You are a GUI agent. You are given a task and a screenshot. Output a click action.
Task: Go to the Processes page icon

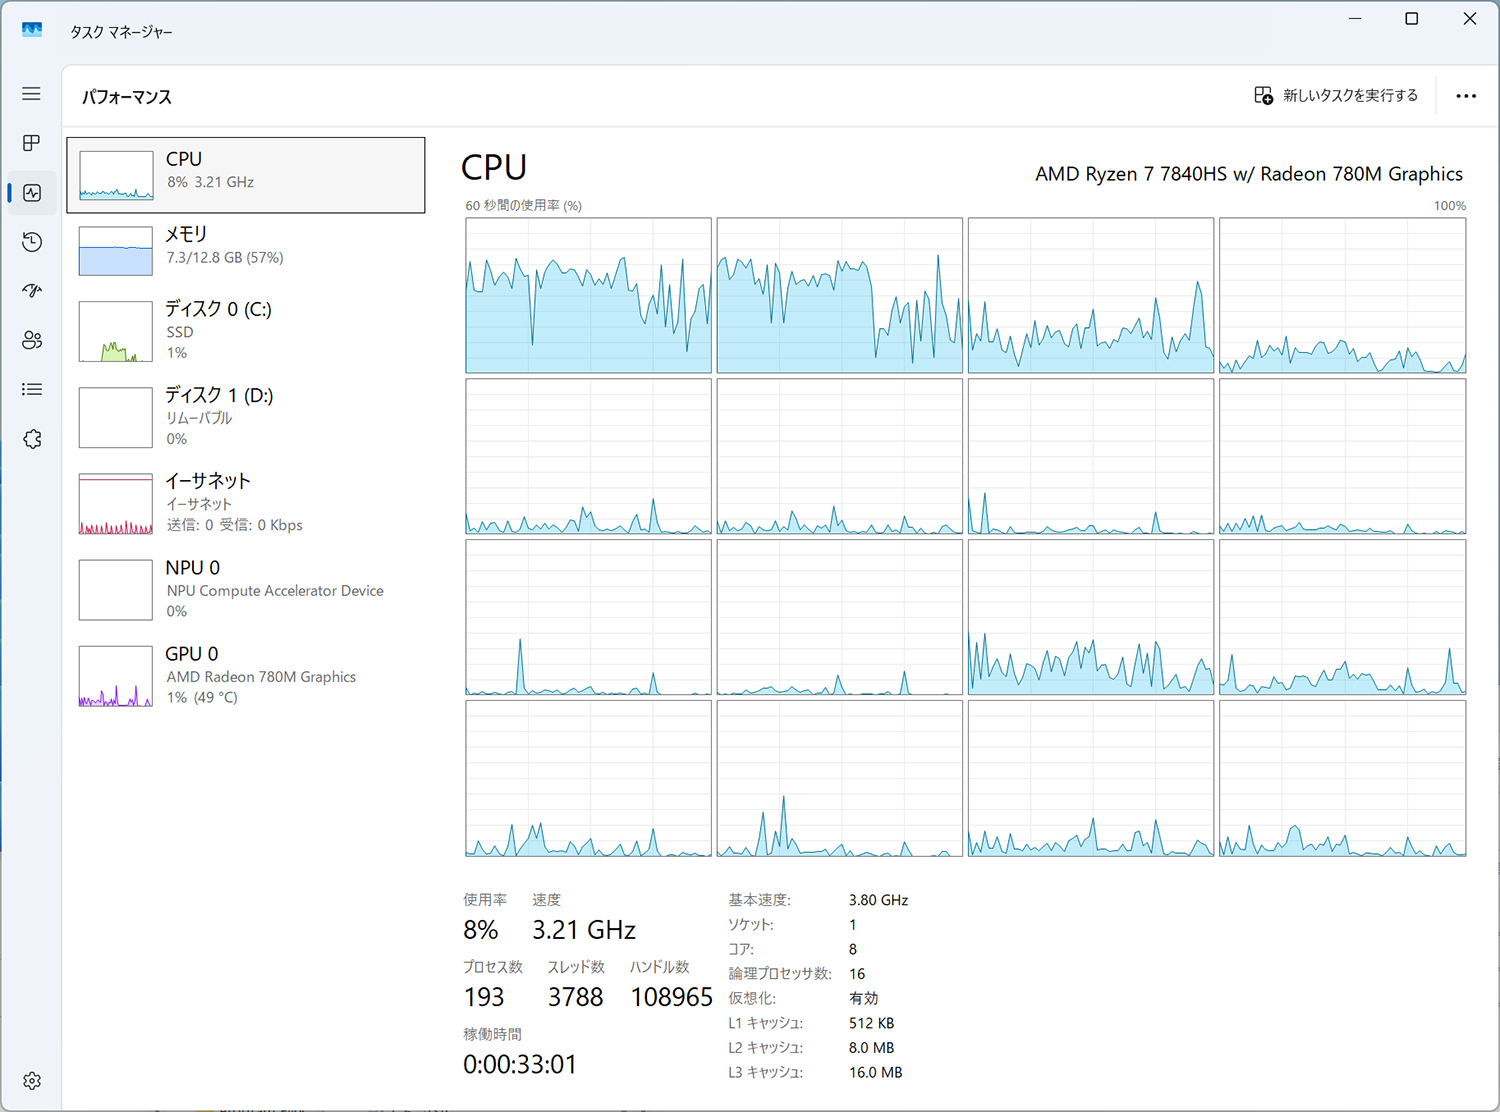click(32, 143)
